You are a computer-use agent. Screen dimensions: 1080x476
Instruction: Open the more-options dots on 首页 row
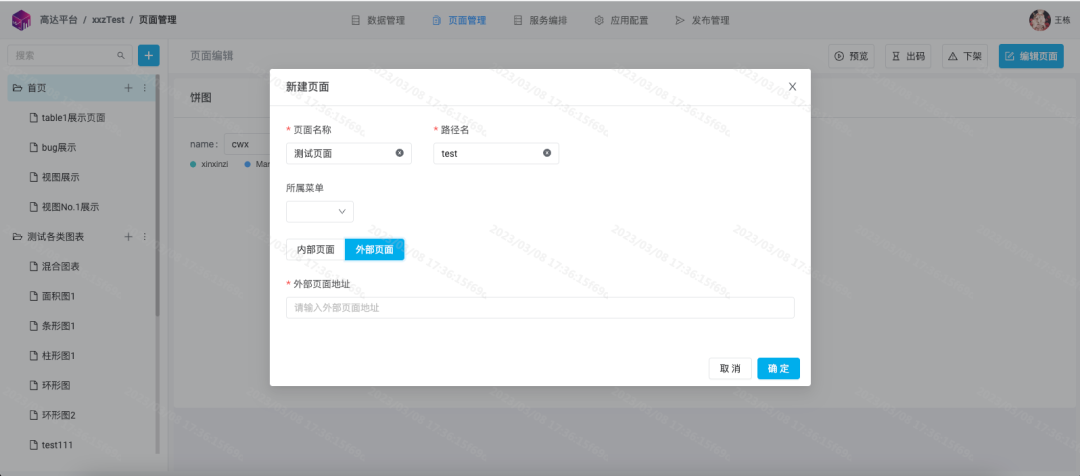[145, 88]
